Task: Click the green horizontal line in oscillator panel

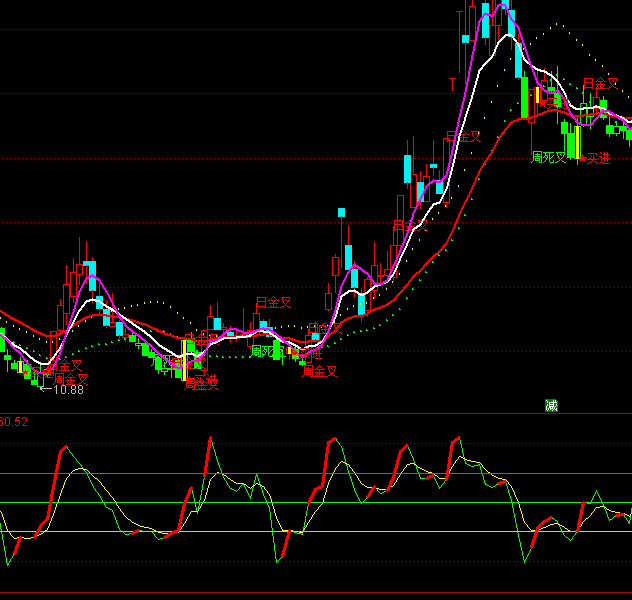Action: pyautogui.click(x=300, y=503)
